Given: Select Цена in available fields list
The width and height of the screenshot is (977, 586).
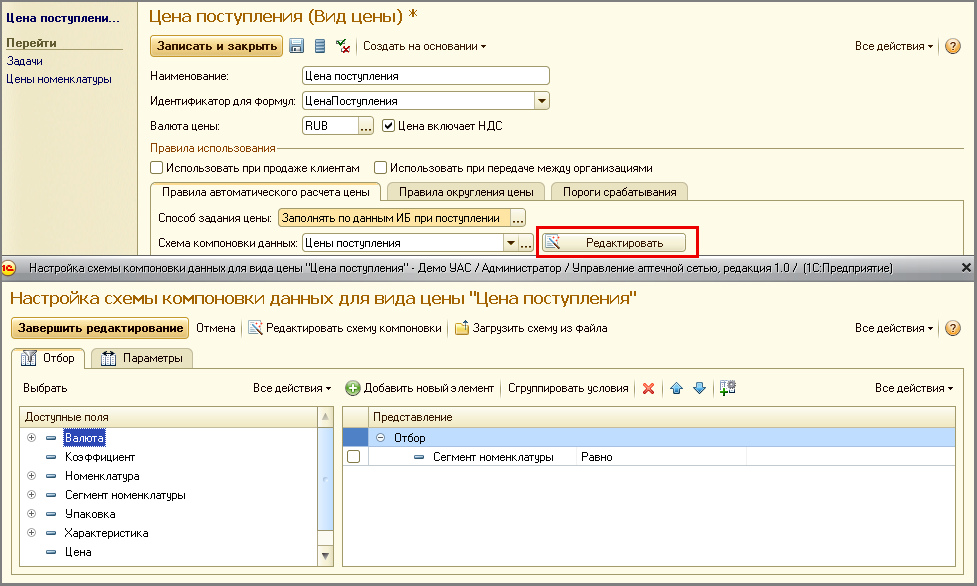Looking at the screenshot, I should [x=79, y=552].
